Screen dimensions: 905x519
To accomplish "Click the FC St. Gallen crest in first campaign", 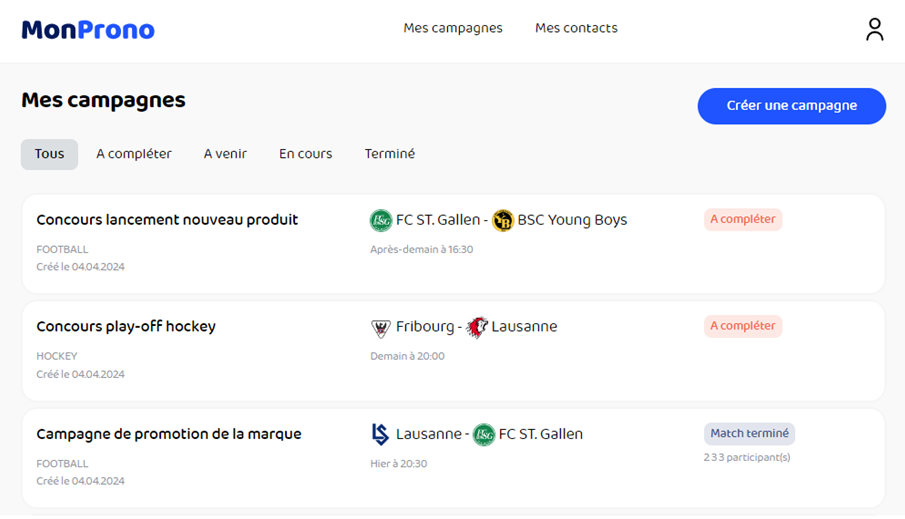I will tap(381, 220).
